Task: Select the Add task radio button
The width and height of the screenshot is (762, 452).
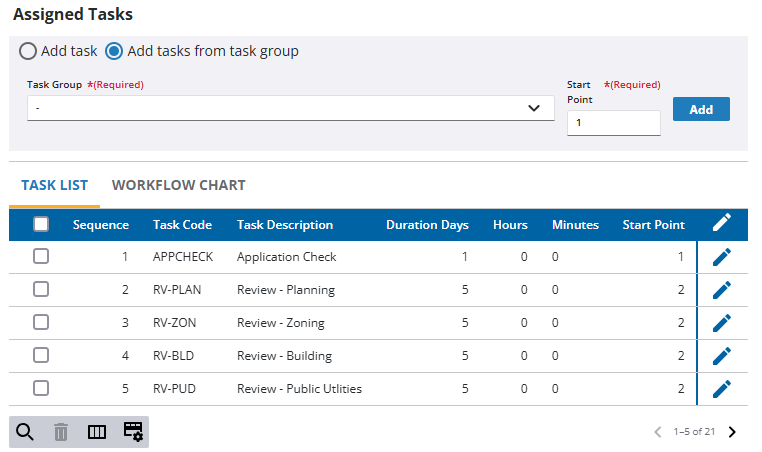Action: 28,51
